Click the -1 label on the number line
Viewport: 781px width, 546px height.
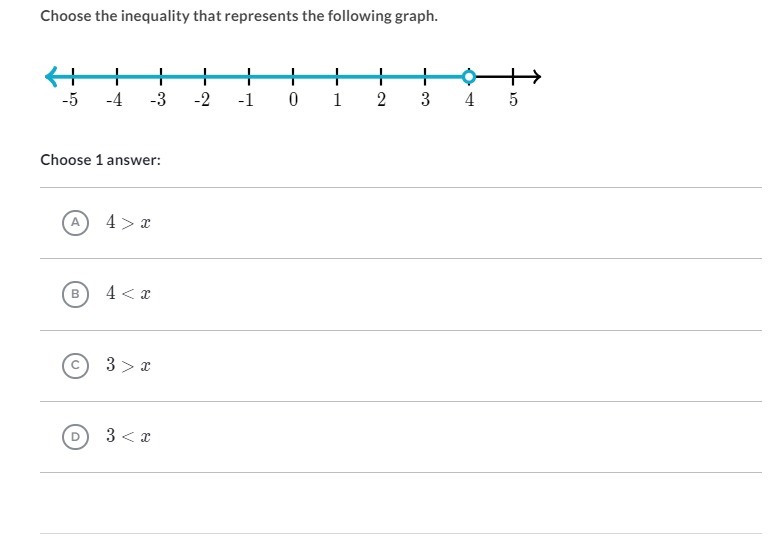coord(246,101)
